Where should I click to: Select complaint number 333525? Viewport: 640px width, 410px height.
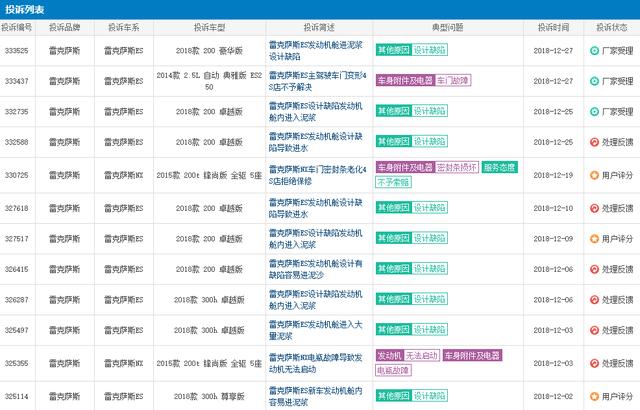17,51
